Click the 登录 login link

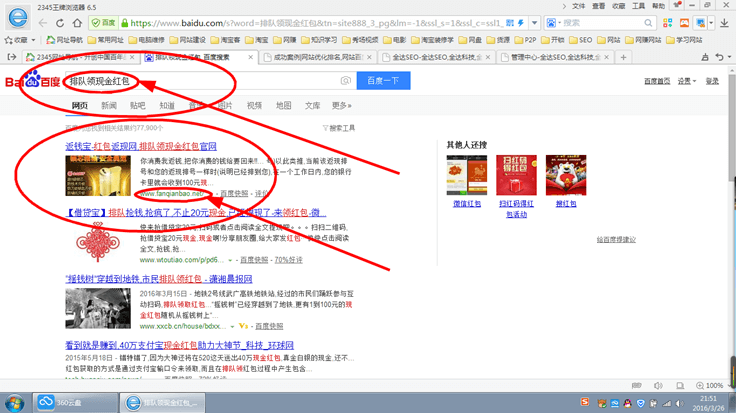coord(712,81)
